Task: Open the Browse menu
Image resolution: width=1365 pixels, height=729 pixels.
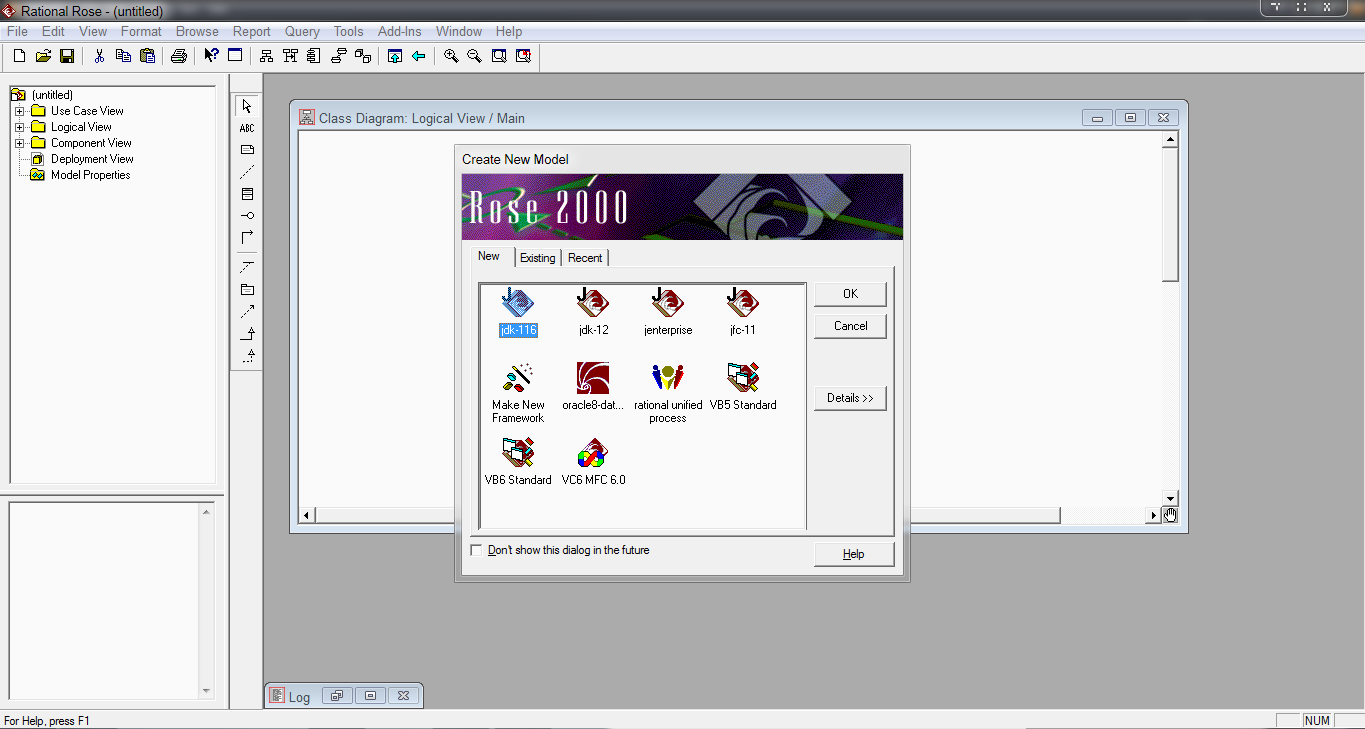Action: 197,31
